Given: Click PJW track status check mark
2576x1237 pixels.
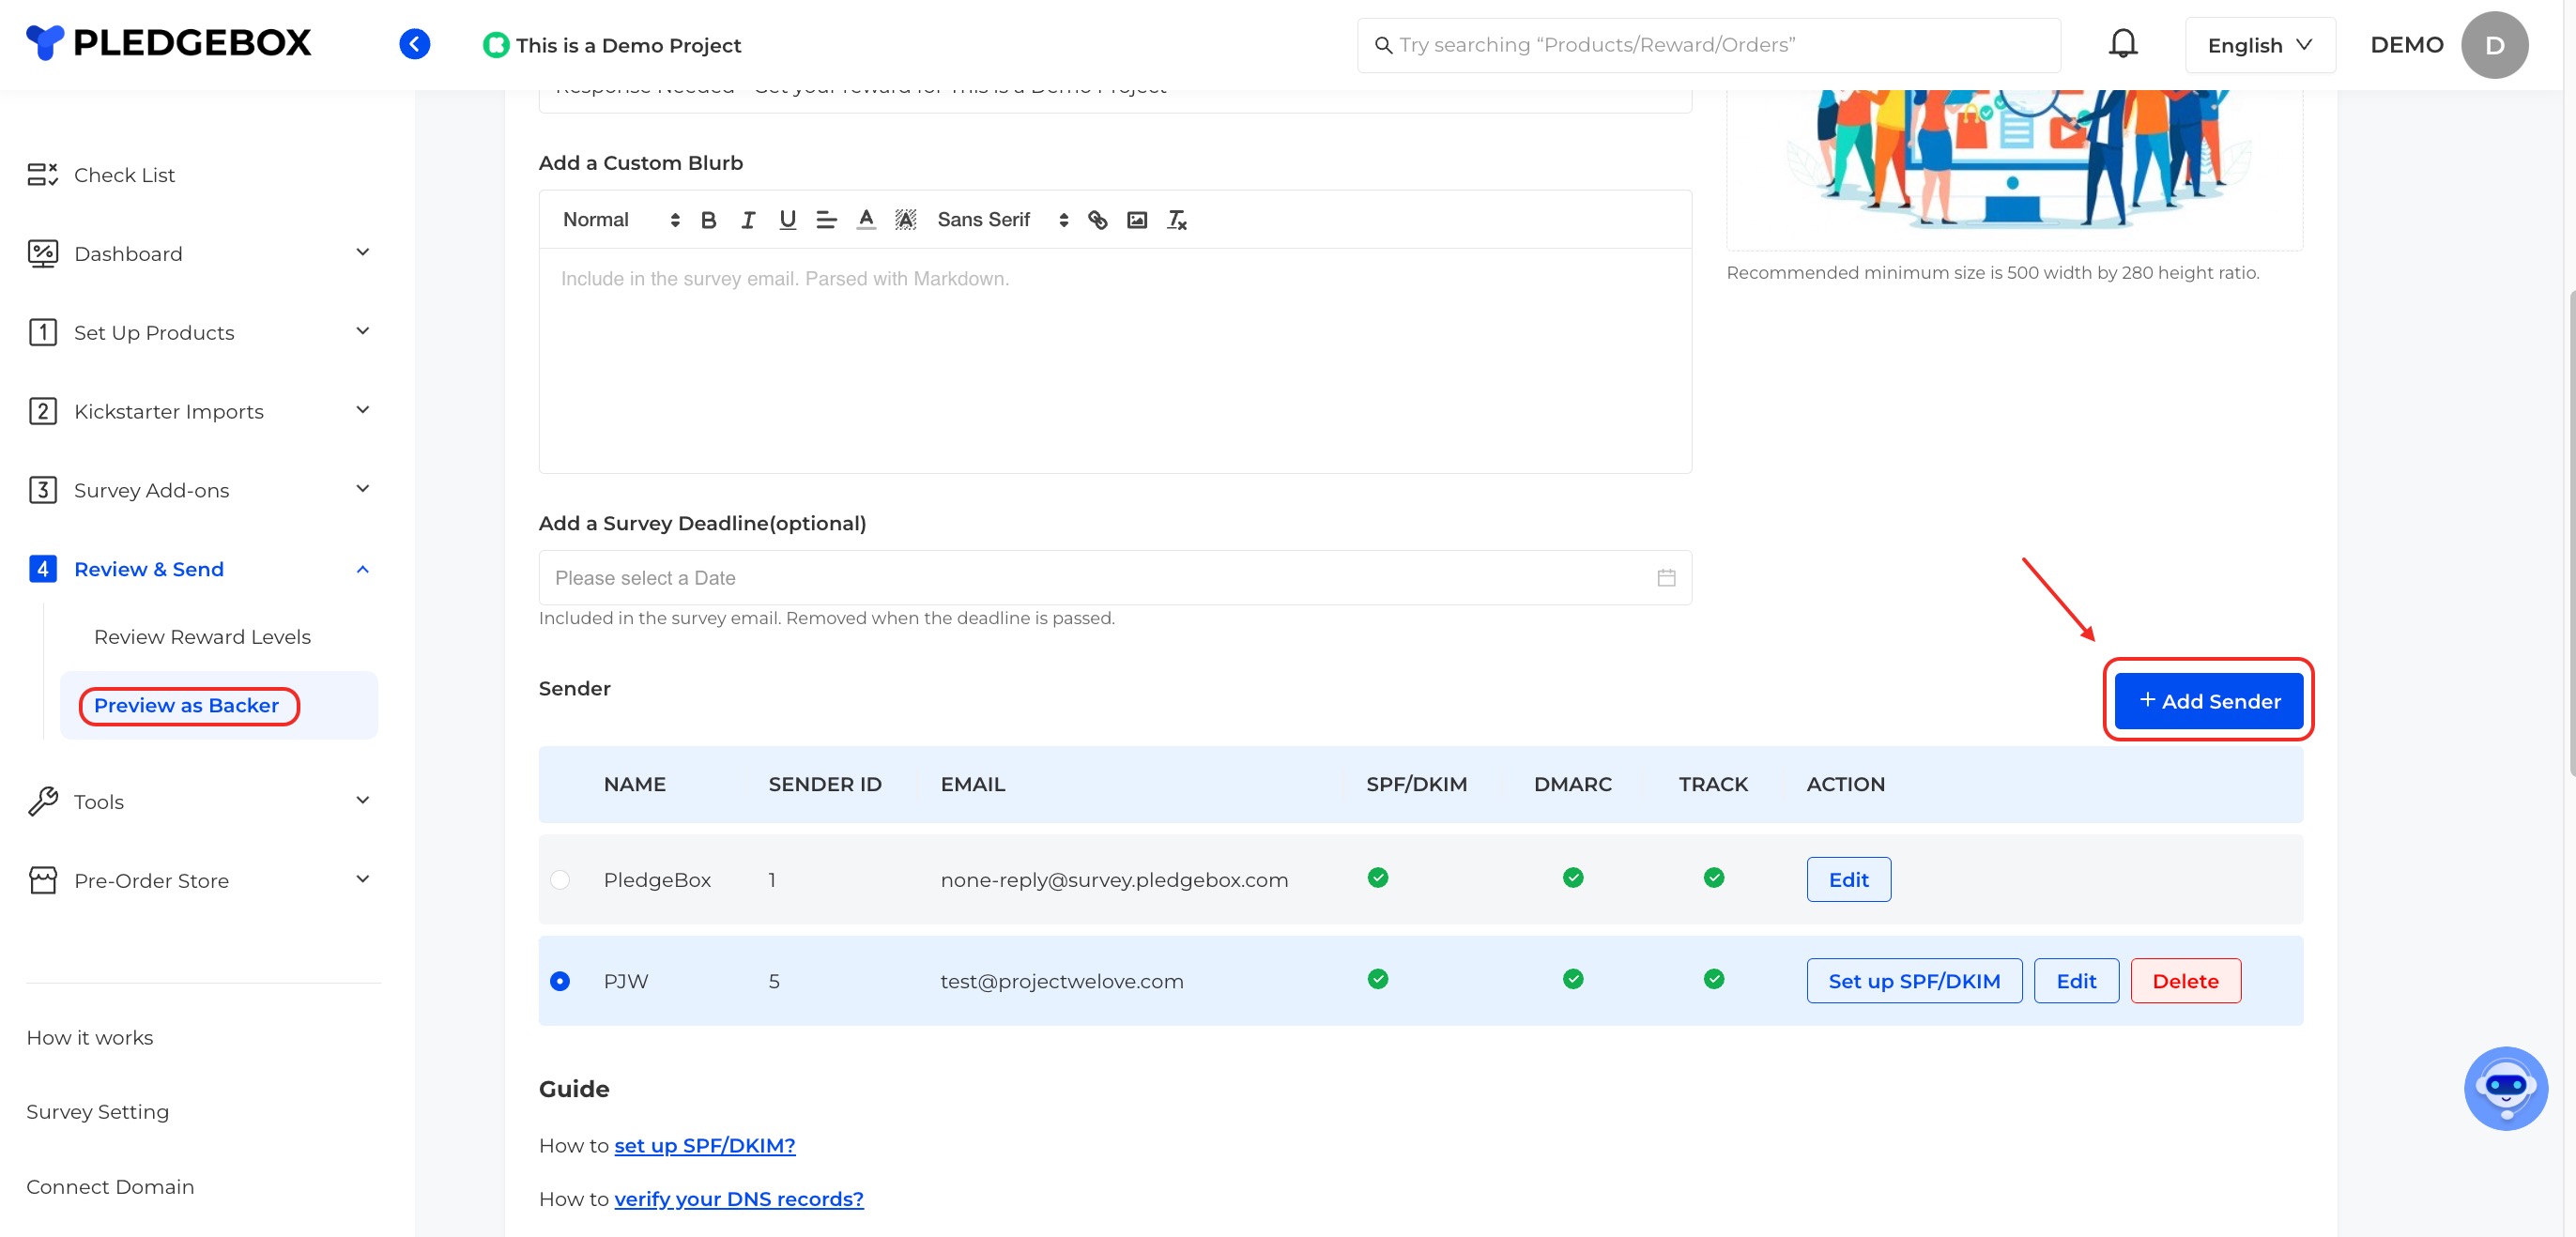Looking at the screenshot, I should pyautogui.click(x=1713, y=979).
